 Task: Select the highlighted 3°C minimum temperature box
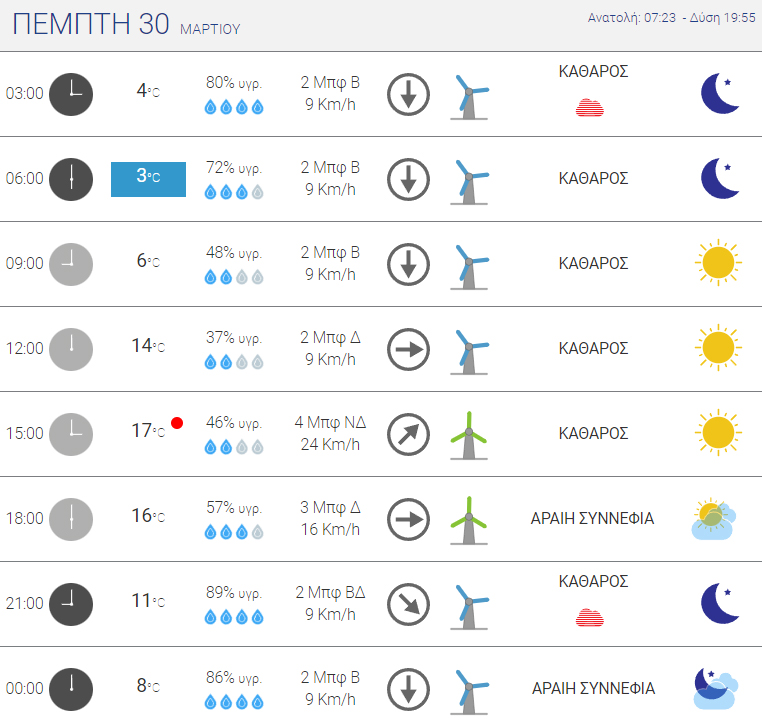tap(148, 179)
